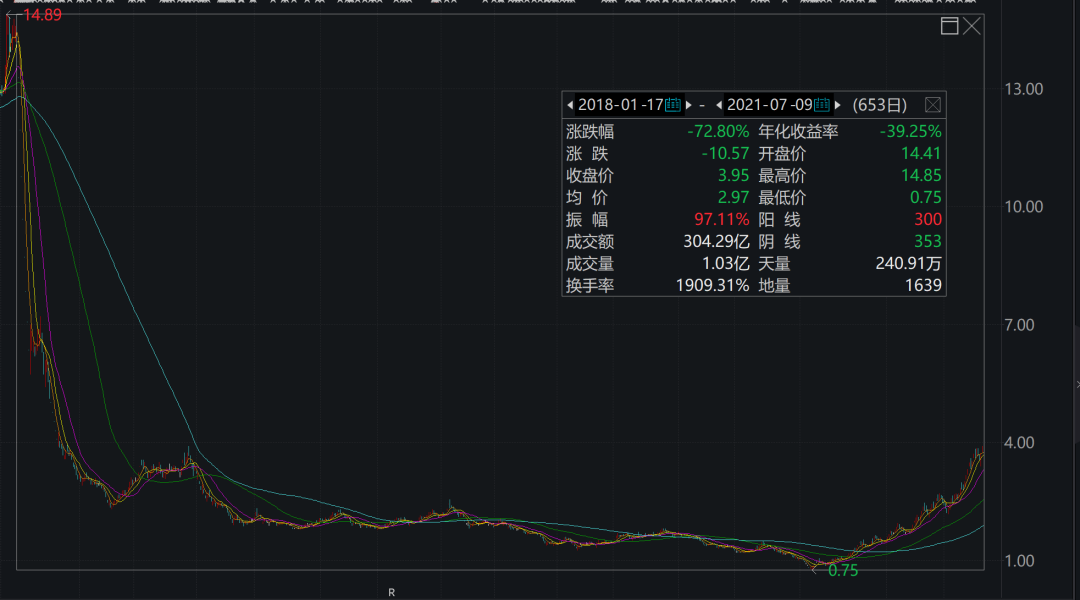The image size is (1080, 600).
Task: Click the start date field 2018-01-17
Action: click(621, 104)
